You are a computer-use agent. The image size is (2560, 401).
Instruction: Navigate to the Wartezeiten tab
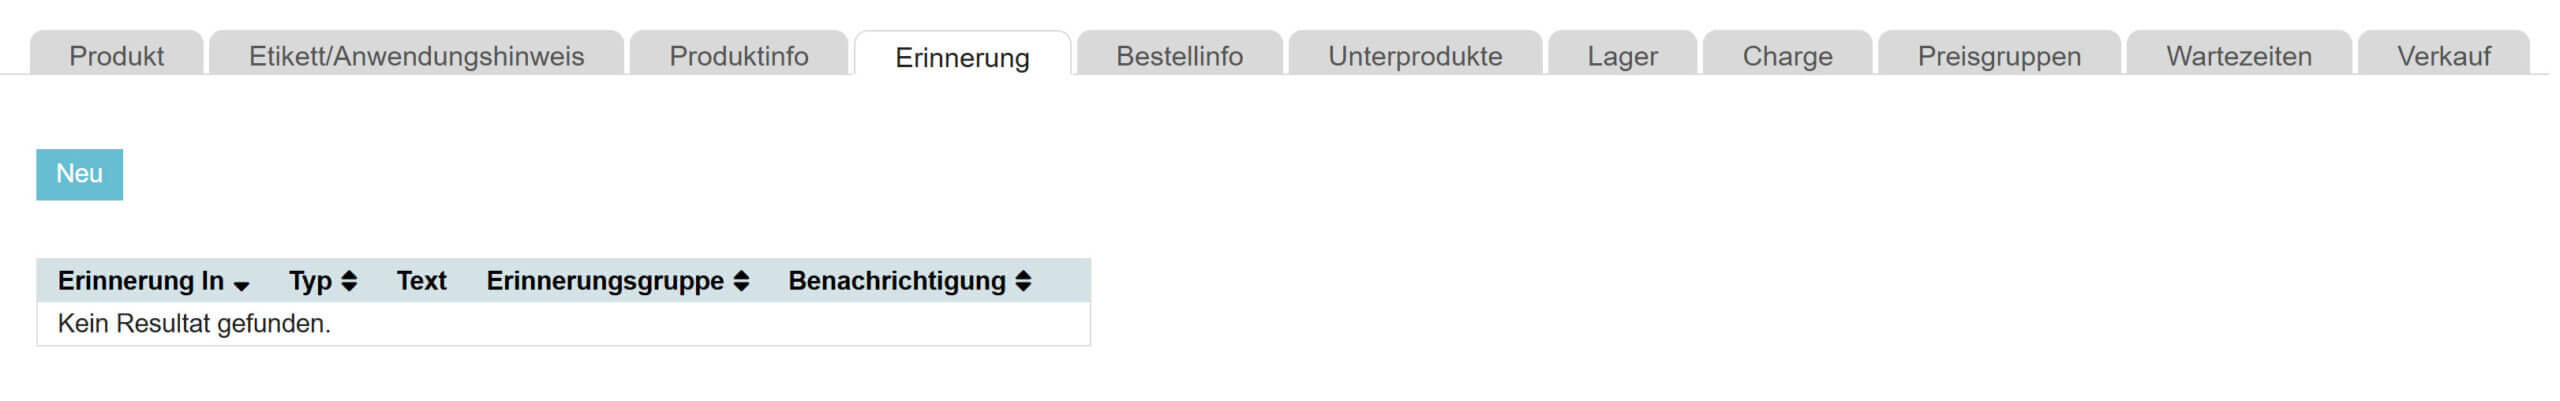tap(2239, 56)
